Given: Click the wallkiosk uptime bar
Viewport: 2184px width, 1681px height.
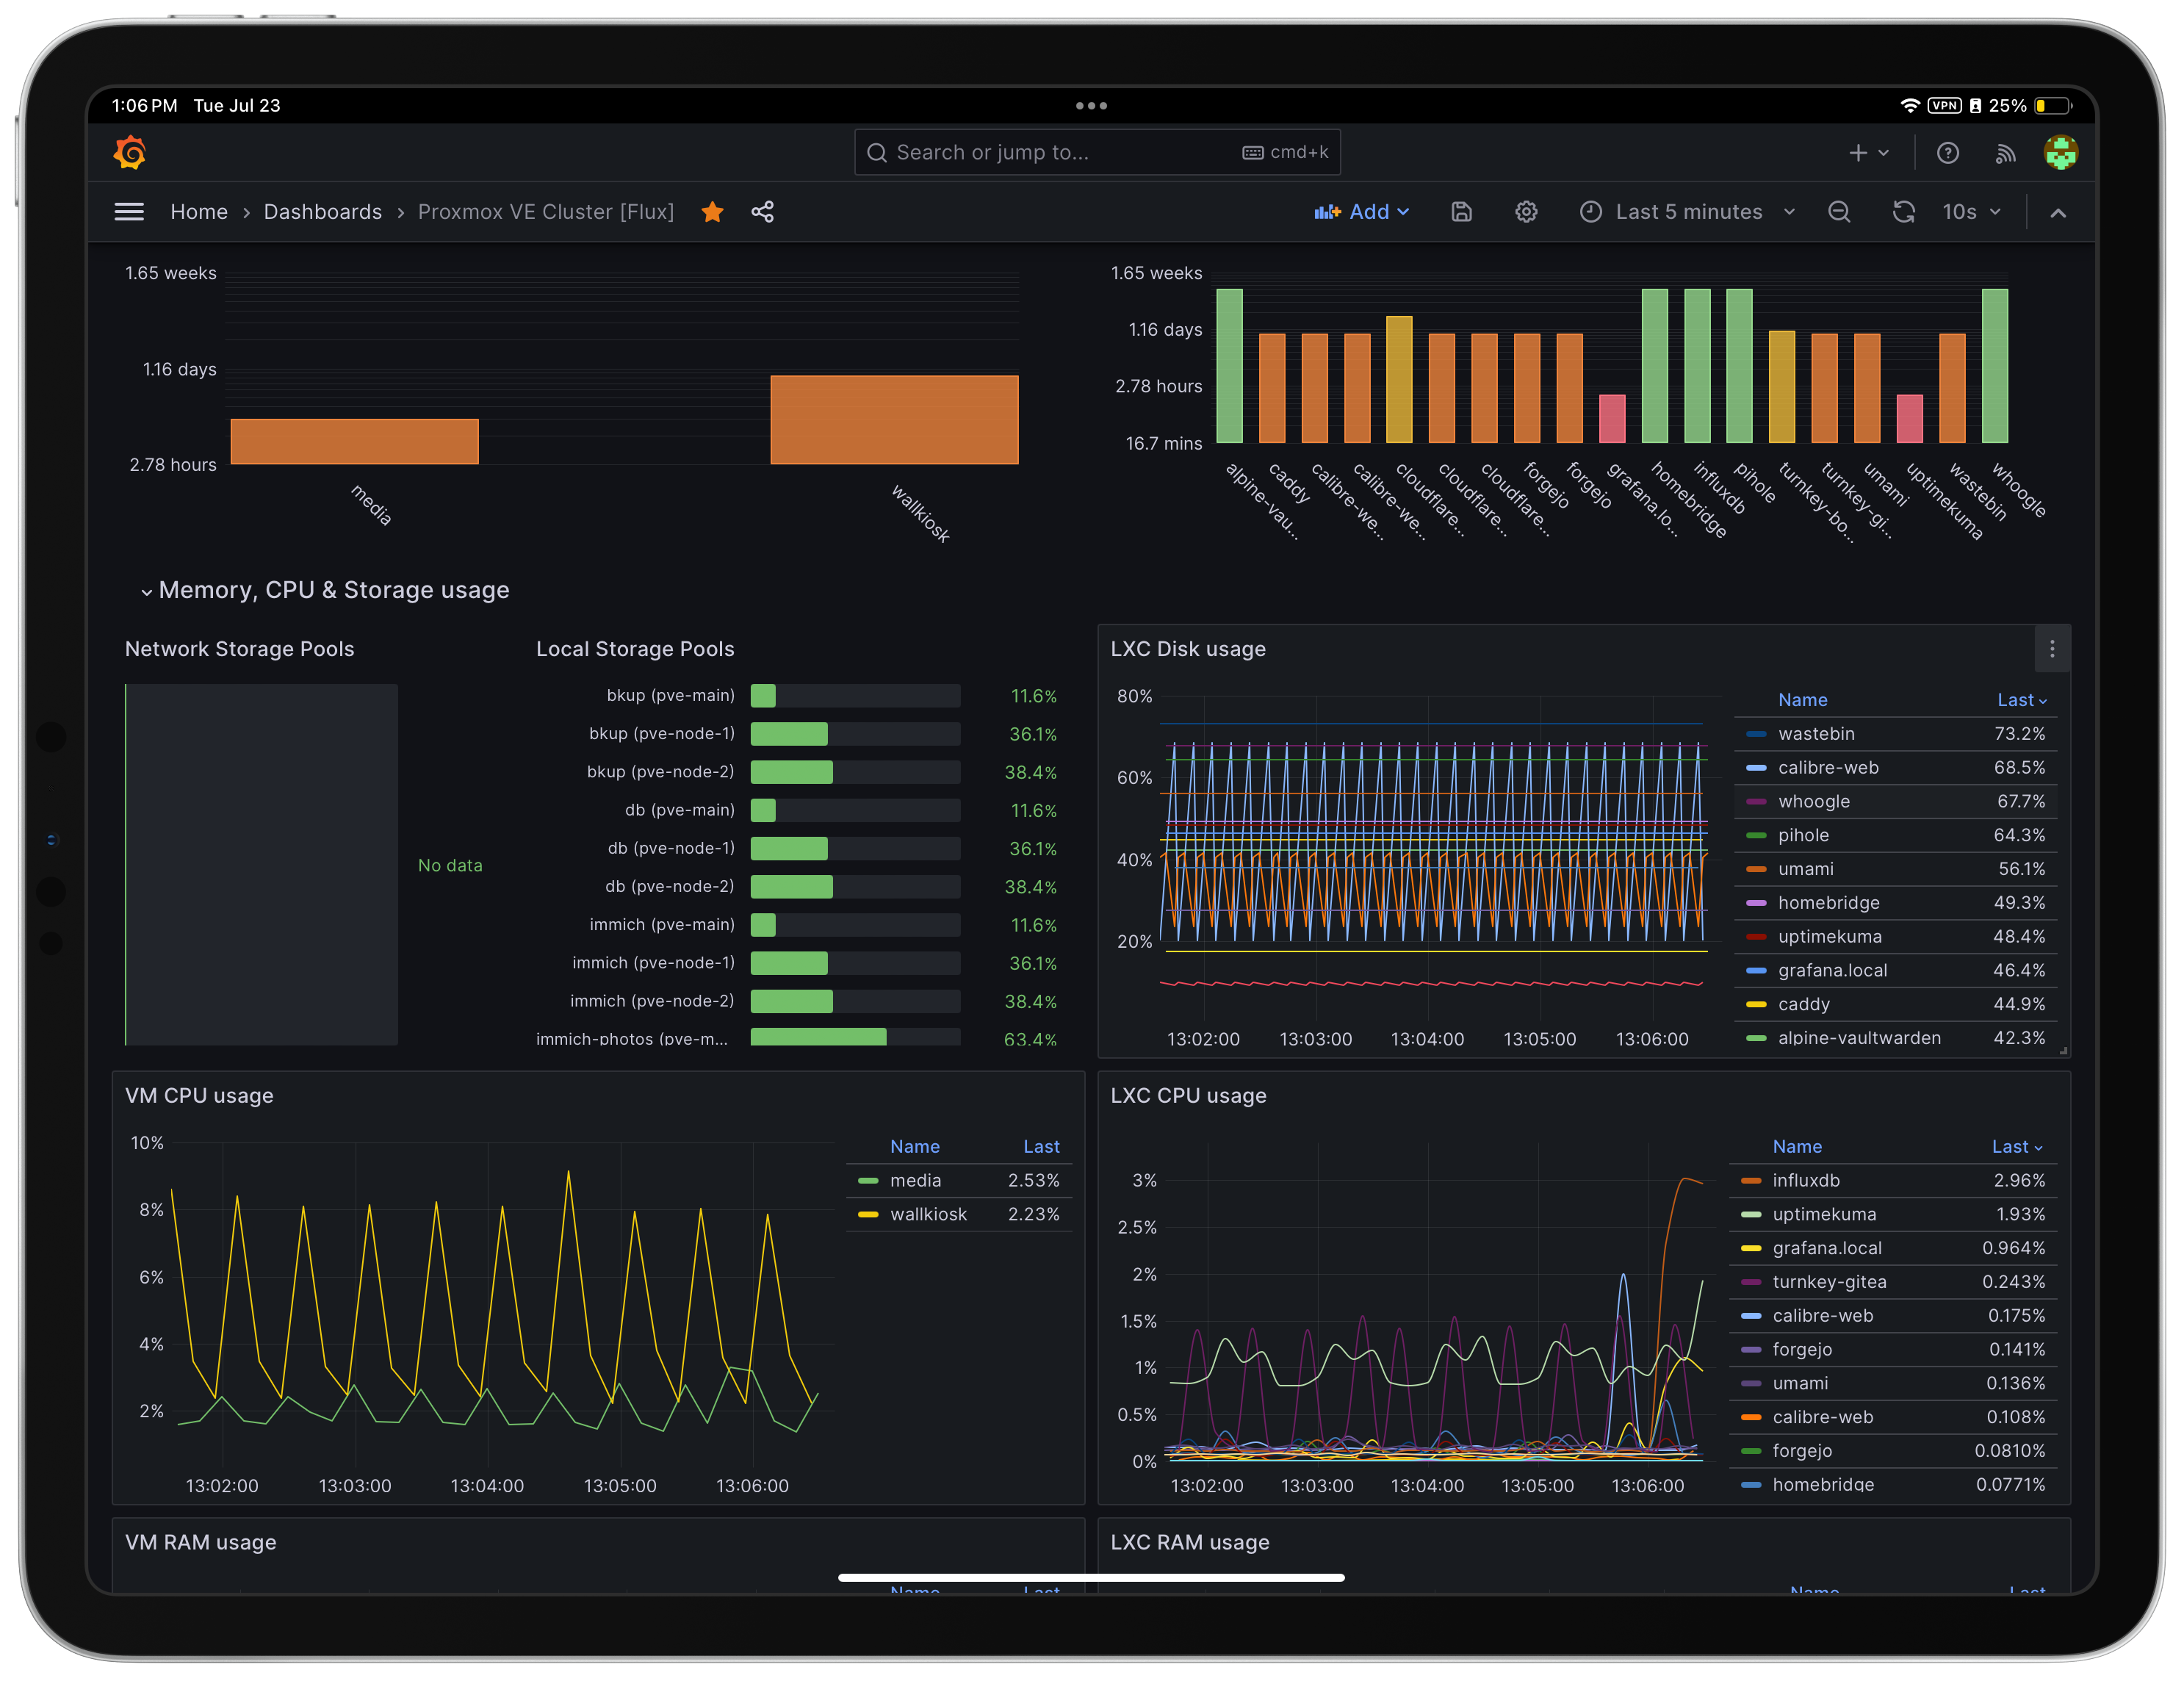Looking at the screenshot, I should (894, 420).
